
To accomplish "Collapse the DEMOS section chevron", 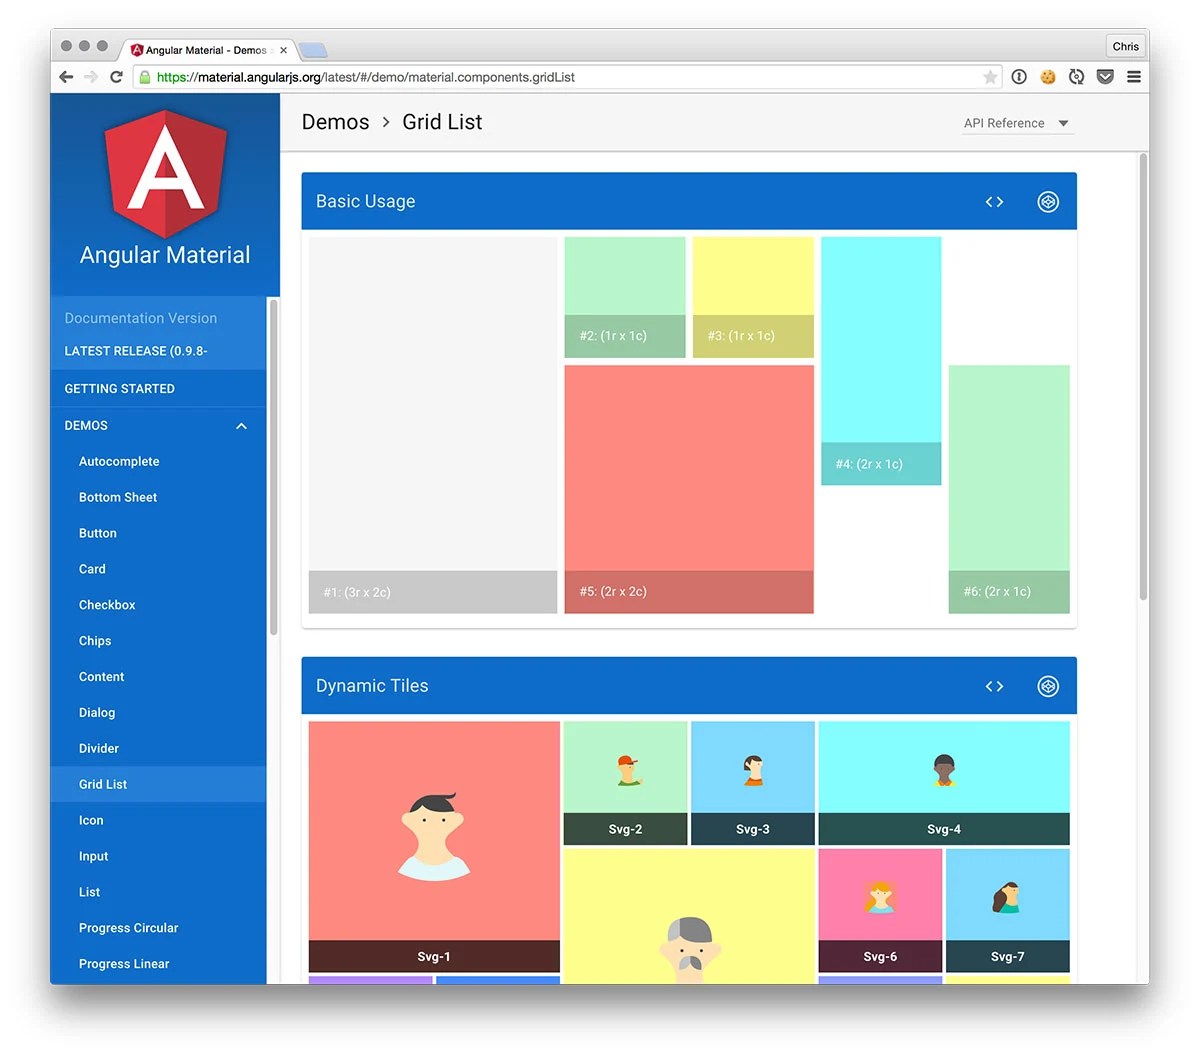I will click(241, 425).
